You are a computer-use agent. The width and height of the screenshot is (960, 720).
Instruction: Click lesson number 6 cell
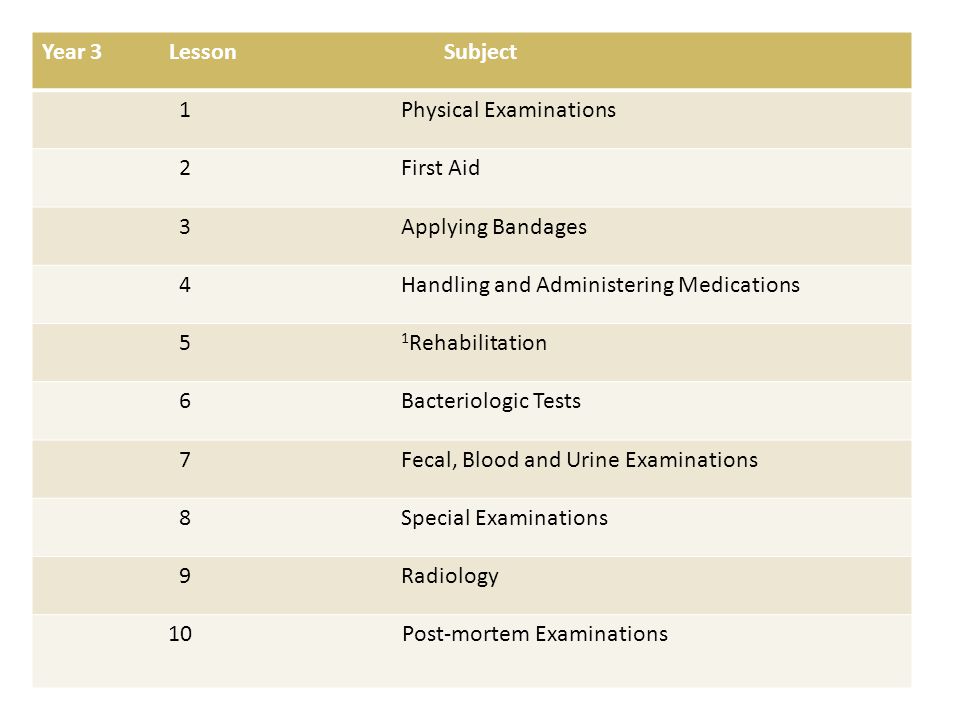185,401
